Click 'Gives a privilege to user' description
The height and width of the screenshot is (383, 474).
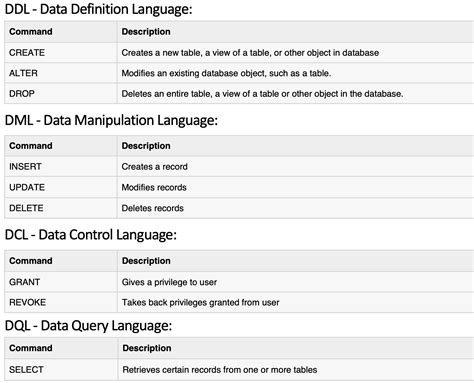coord(169,282)
